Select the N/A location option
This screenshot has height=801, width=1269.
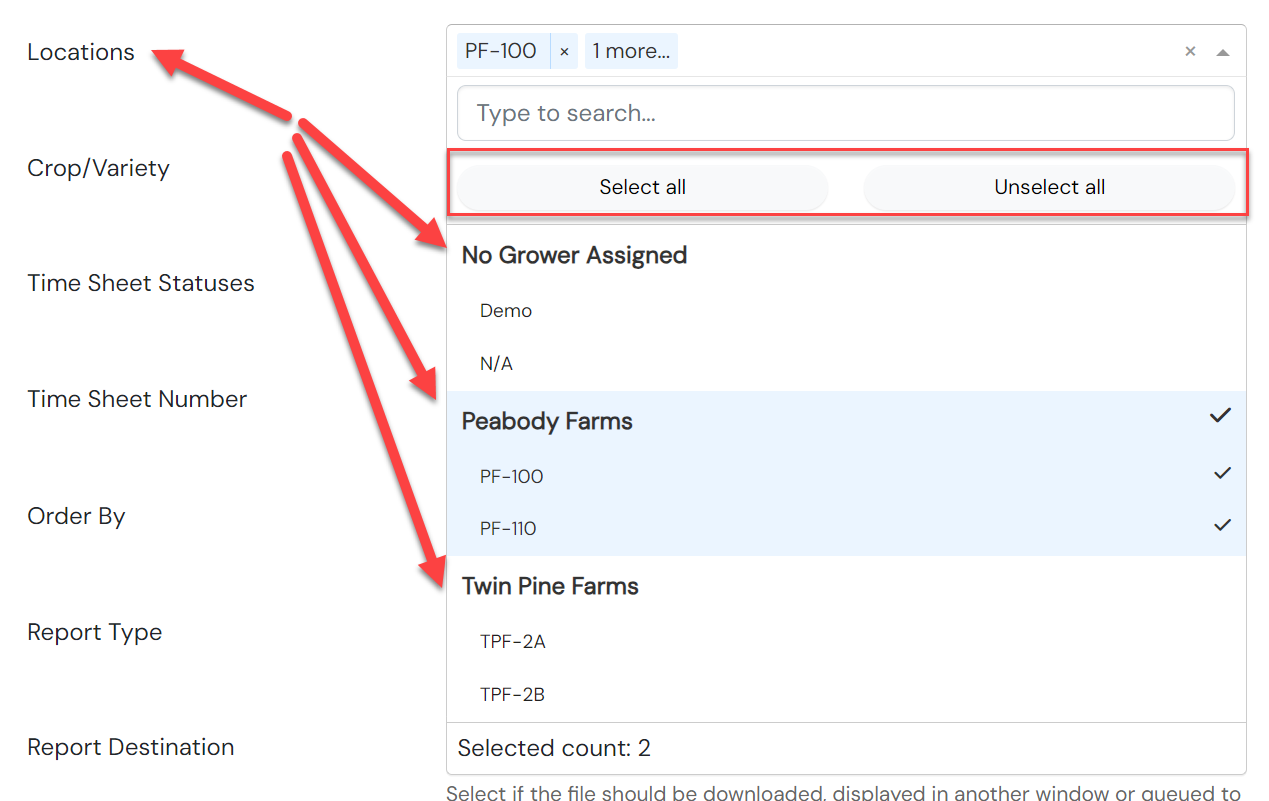[846, 364]
